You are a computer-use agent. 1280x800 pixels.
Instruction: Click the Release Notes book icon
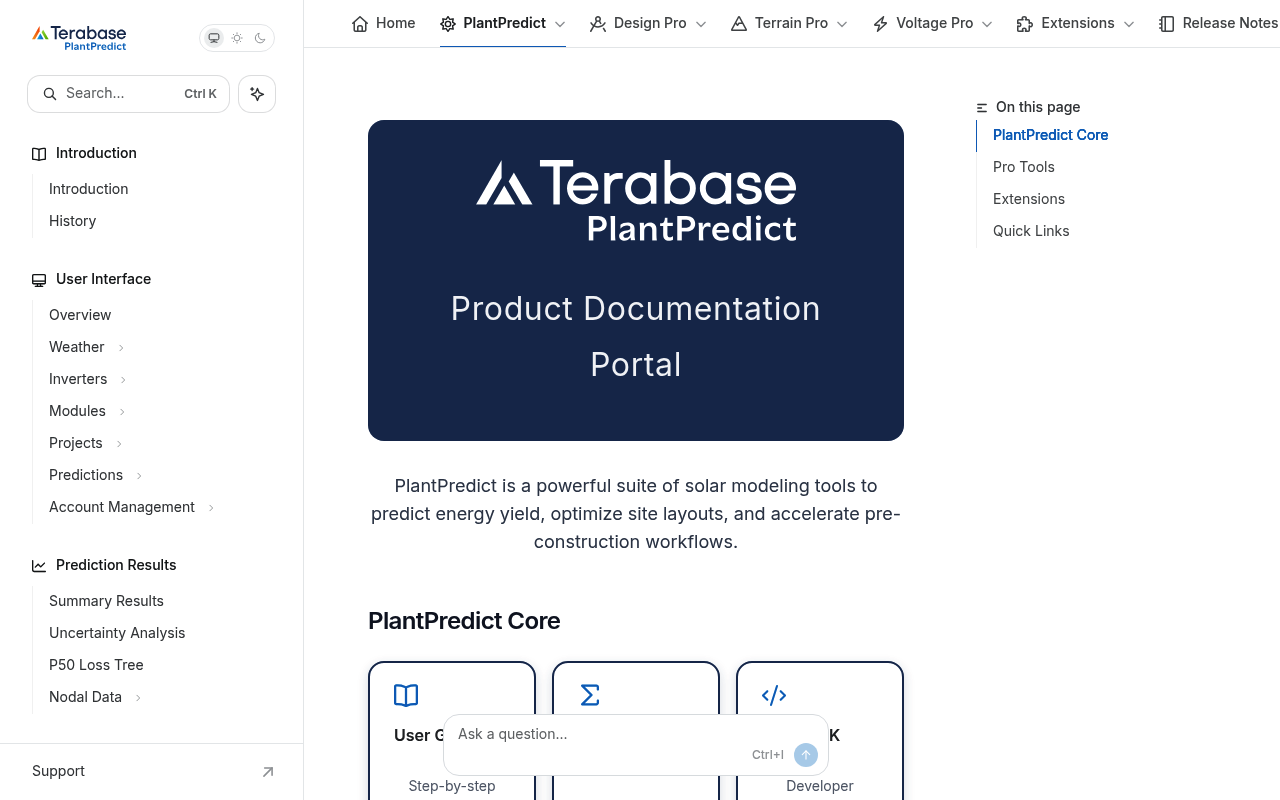1166,24
